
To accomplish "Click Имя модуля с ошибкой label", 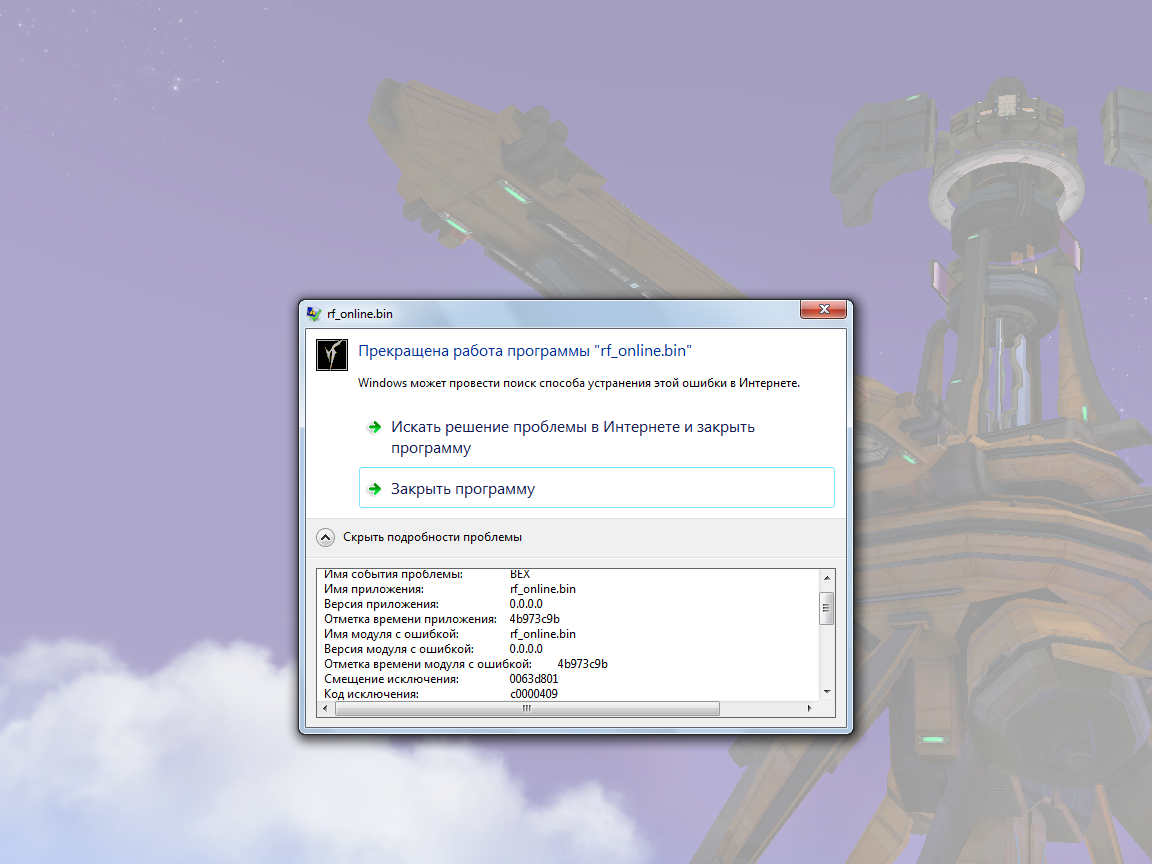I will pyautogui.click(x=392, y=634).
